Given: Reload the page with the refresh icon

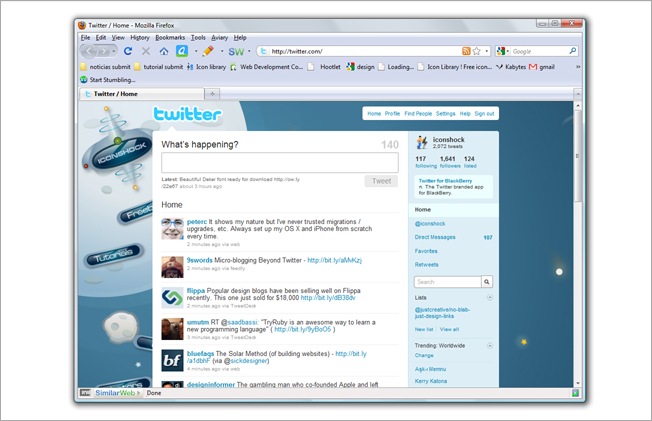Looking at the screenshot, I should click(128, 51).
